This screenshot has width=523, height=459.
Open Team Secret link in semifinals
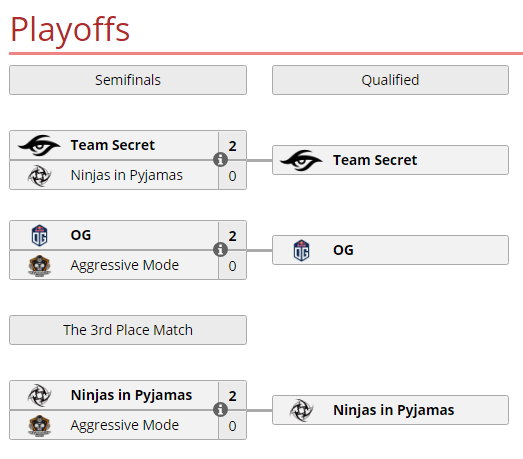click(x=113, y=145)
